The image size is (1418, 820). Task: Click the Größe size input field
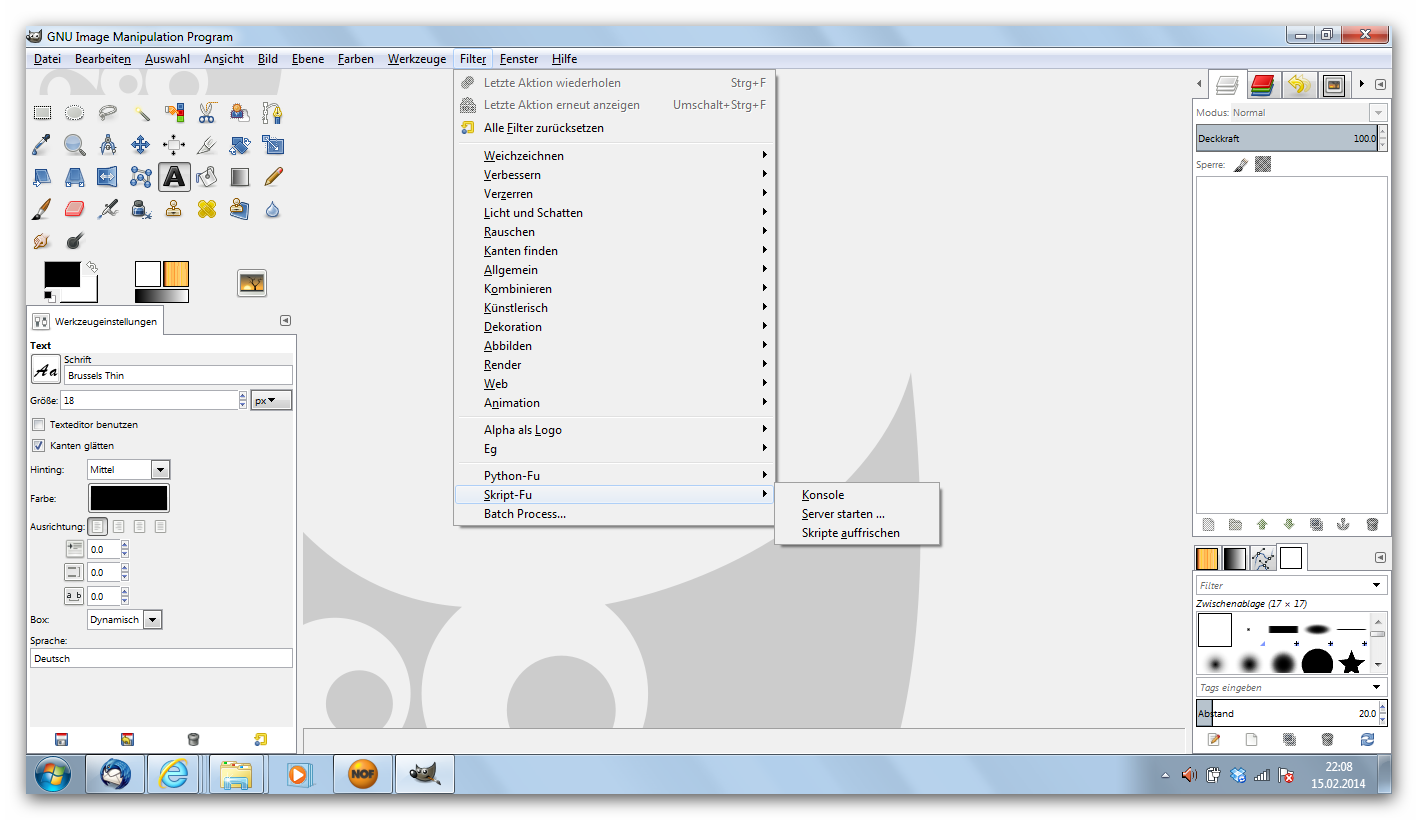pyautogui.click(x=148, y=400)
